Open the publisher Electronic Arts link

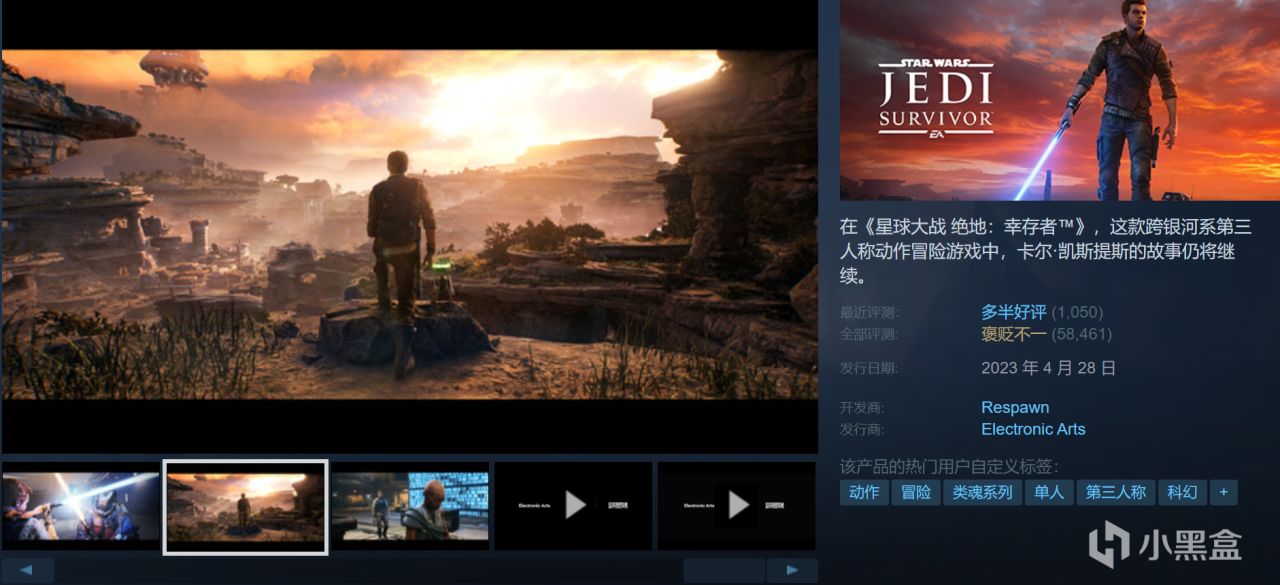(1033, 429)
